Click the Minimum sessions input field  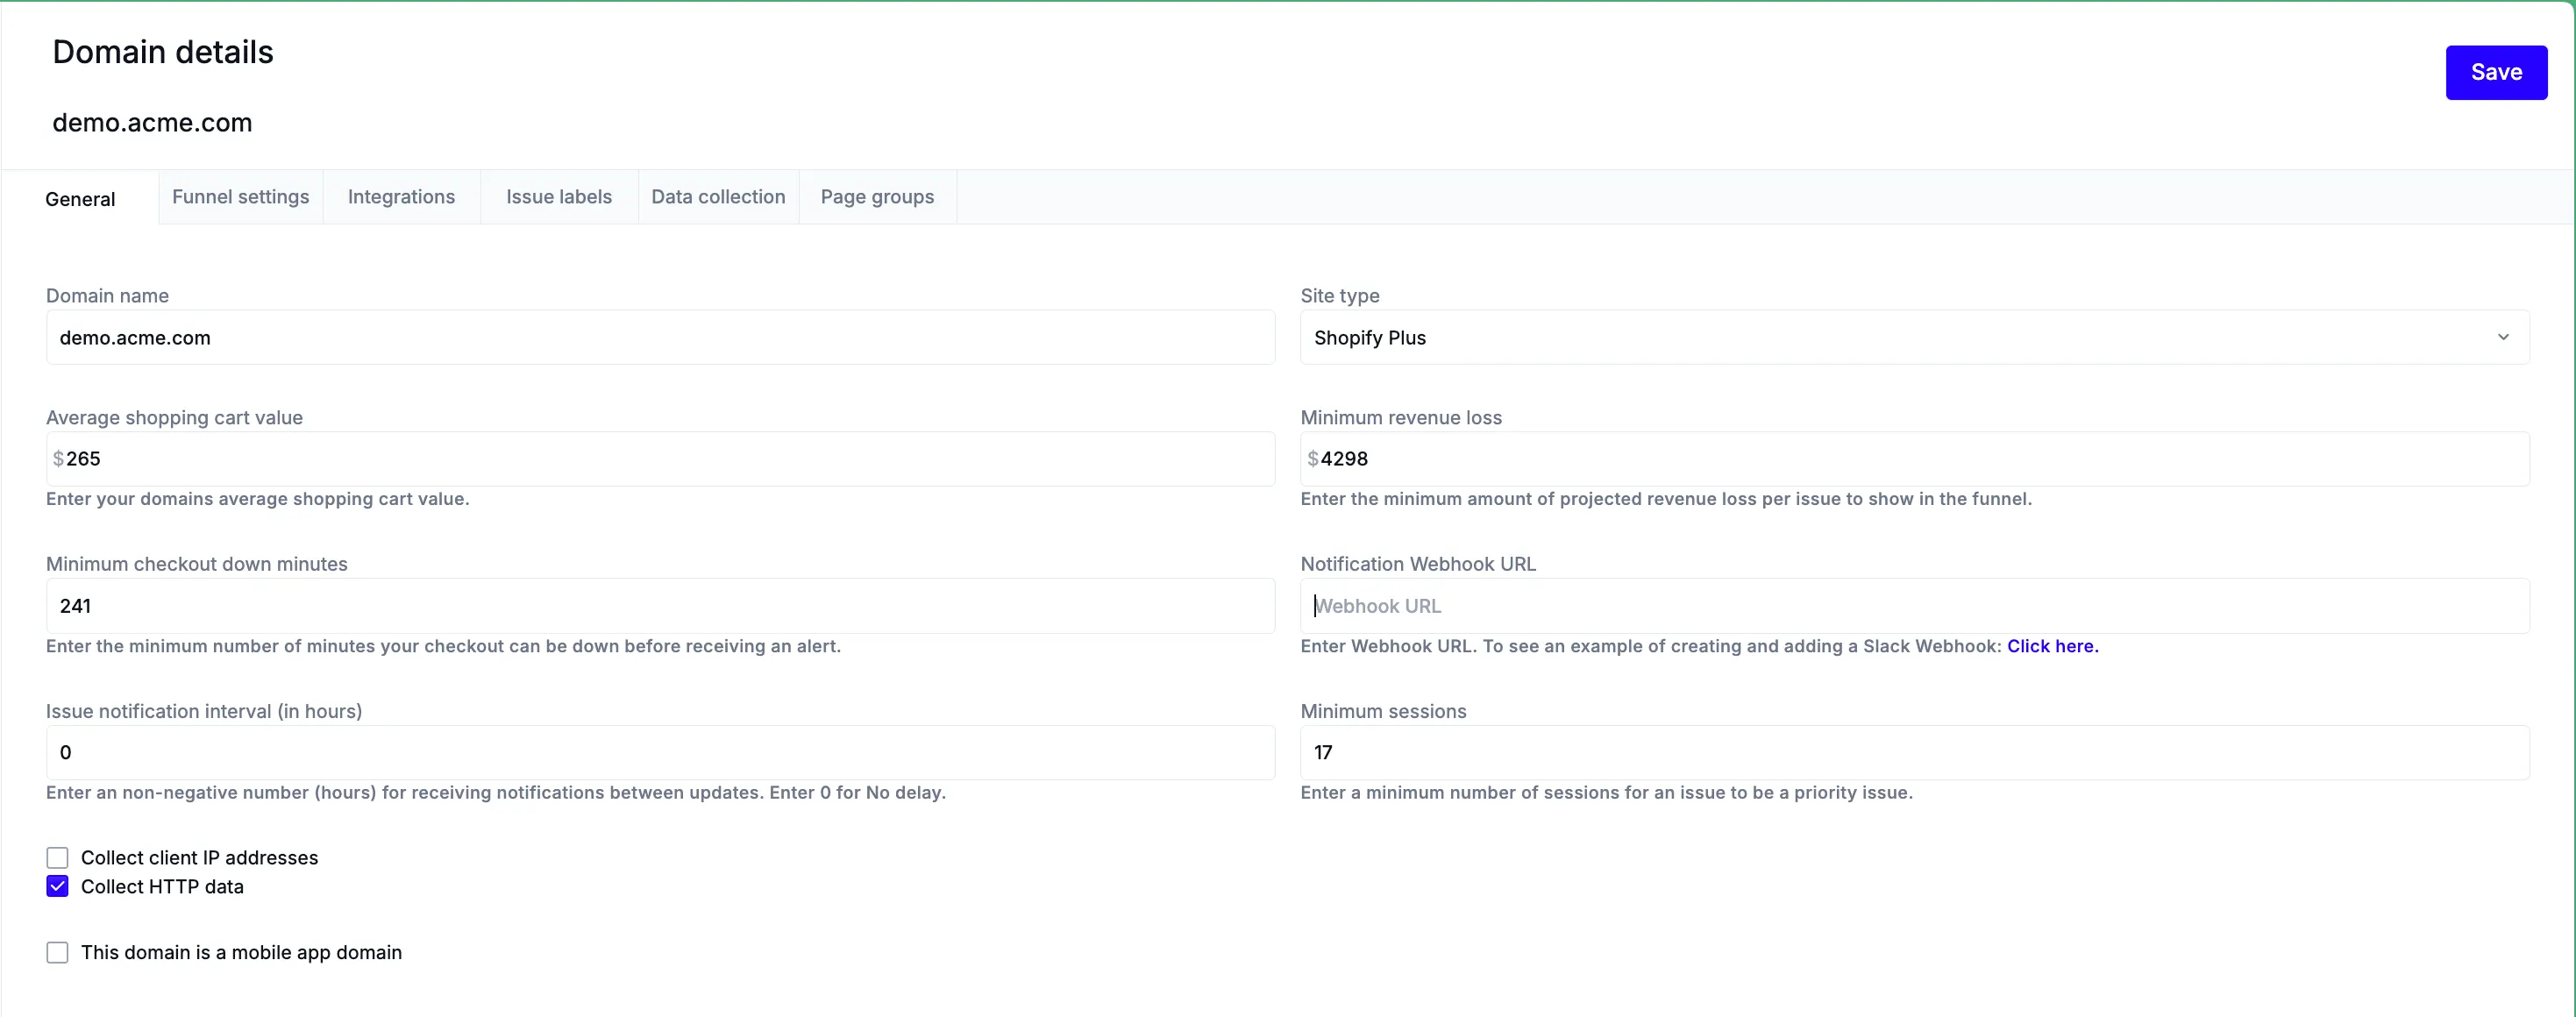tap(1915, 753)
